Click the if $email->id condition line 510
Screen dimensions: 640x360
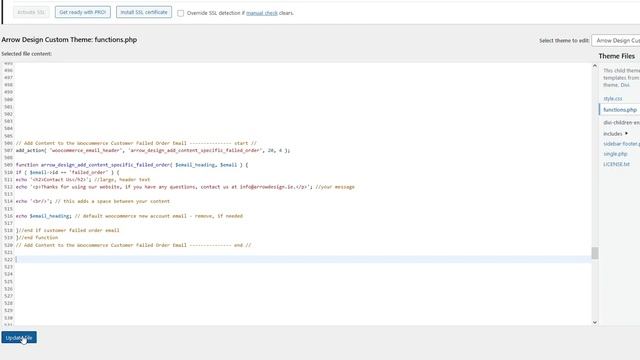point(67,172)
